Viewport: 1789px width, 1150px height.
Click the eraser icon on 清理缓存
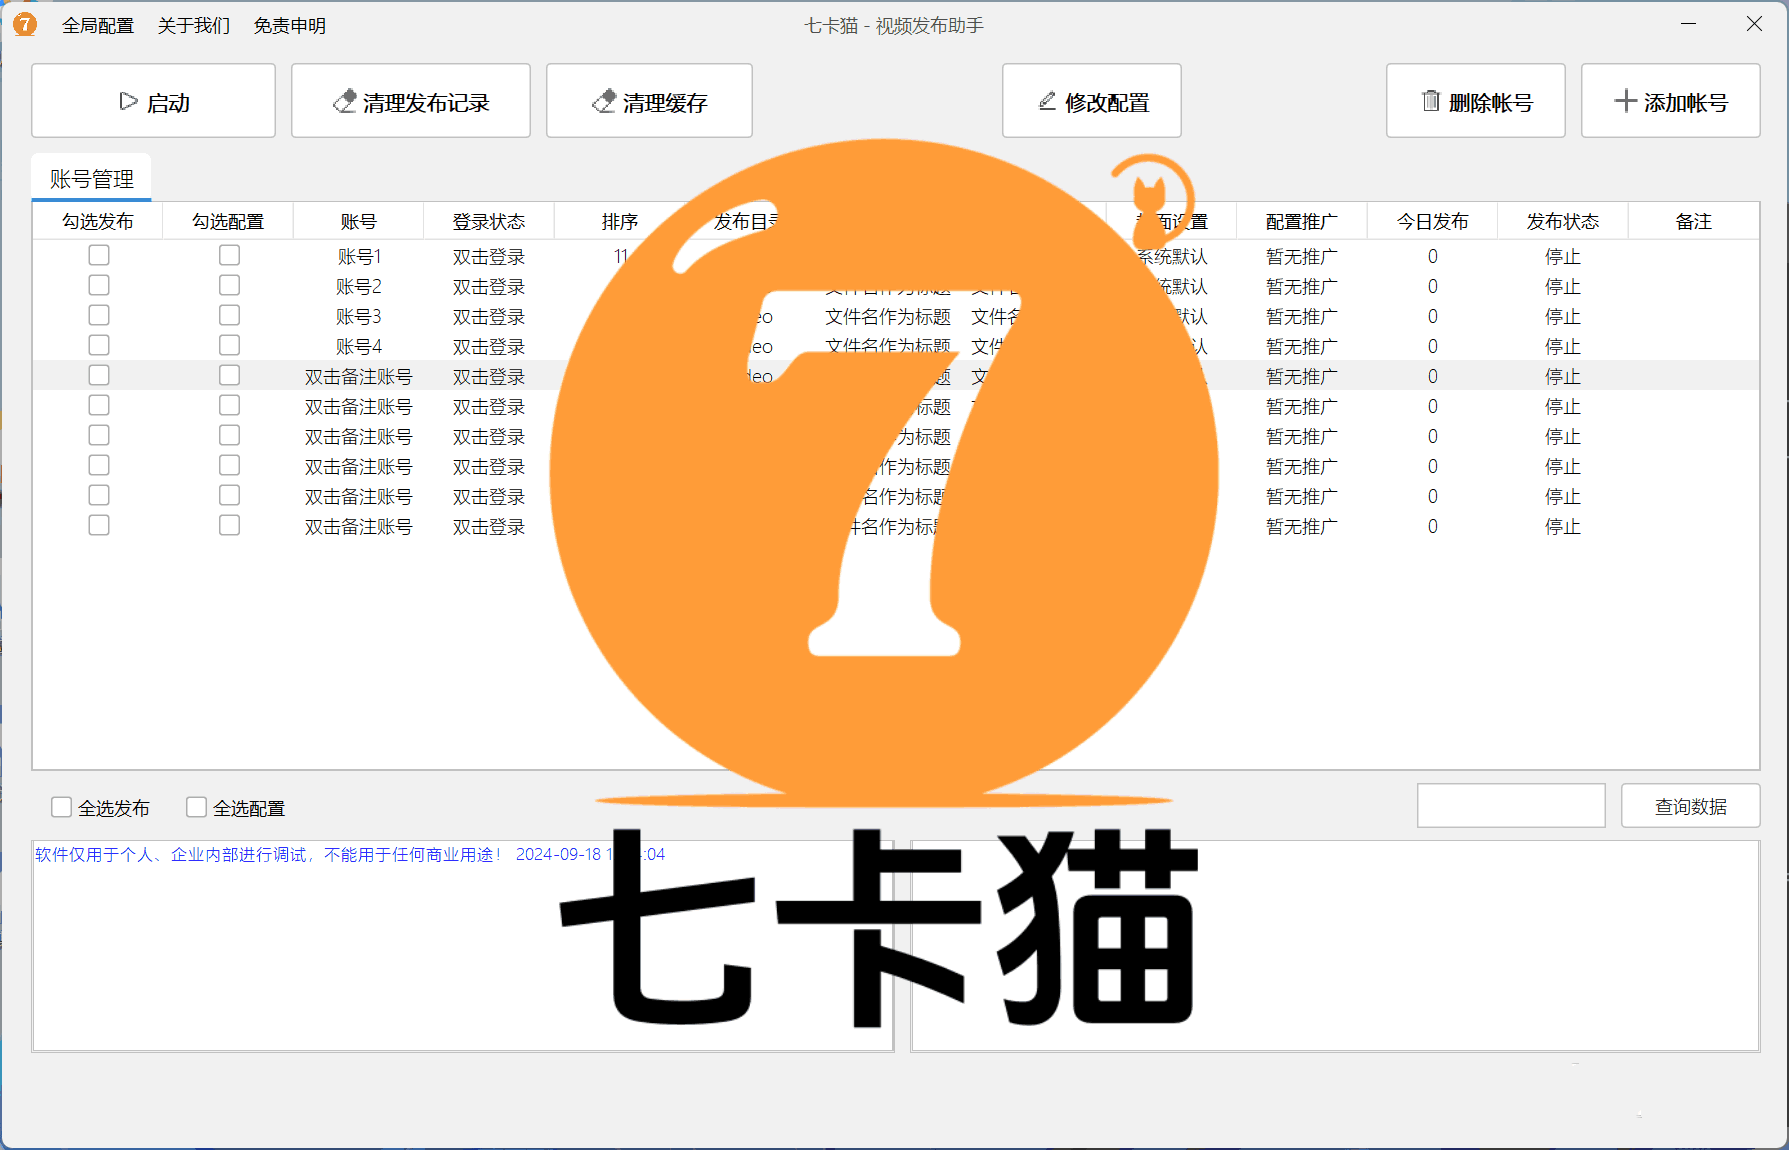tap(604, 101)
